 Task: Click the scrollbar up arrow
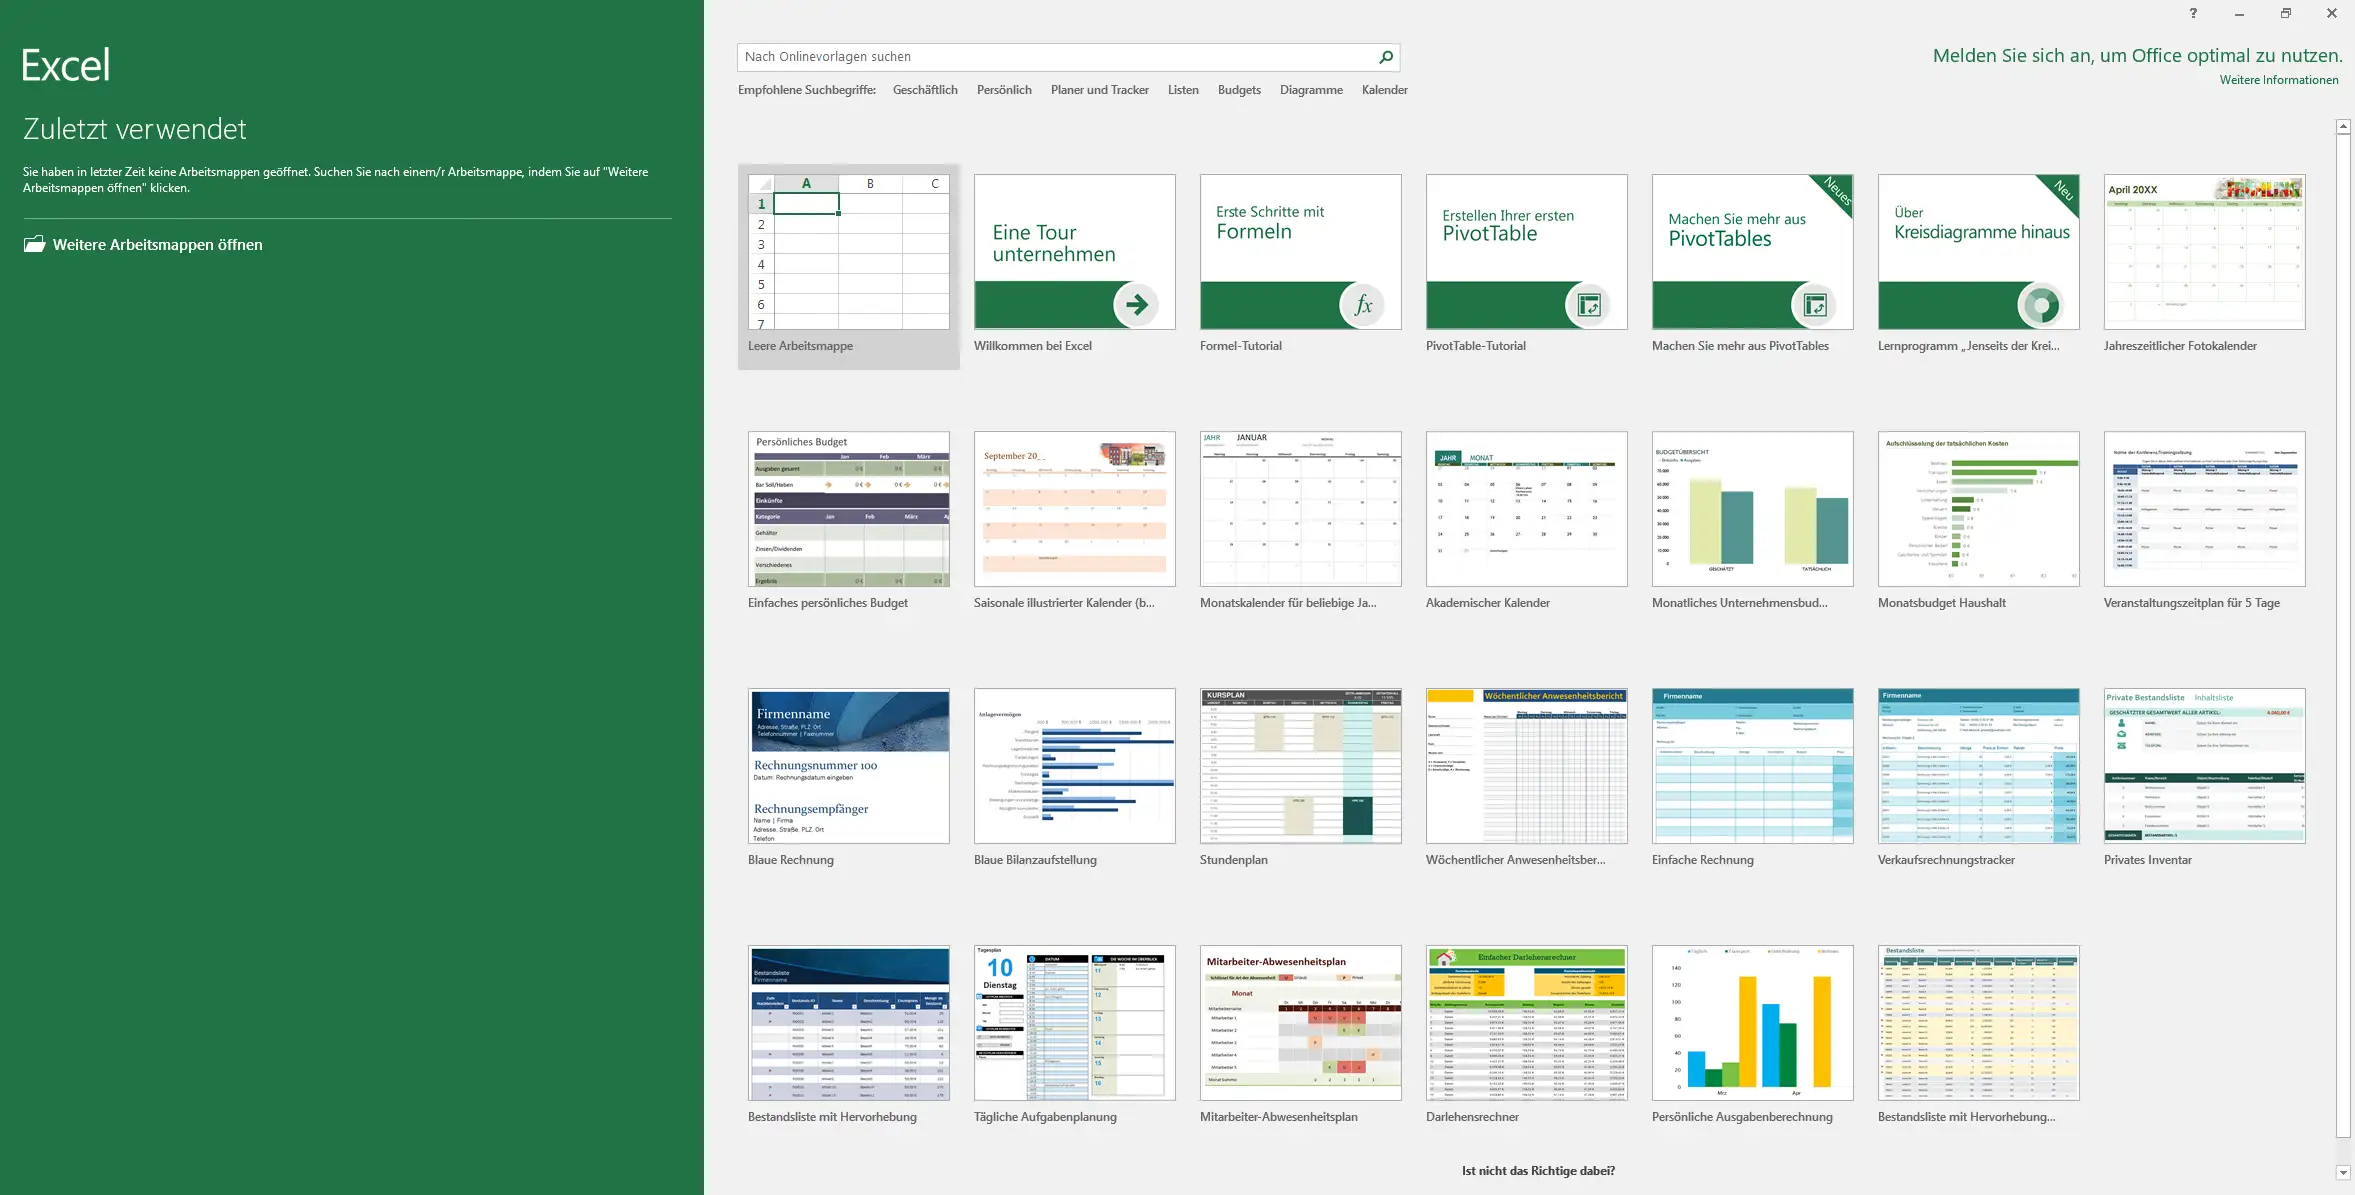point(2343,127)
